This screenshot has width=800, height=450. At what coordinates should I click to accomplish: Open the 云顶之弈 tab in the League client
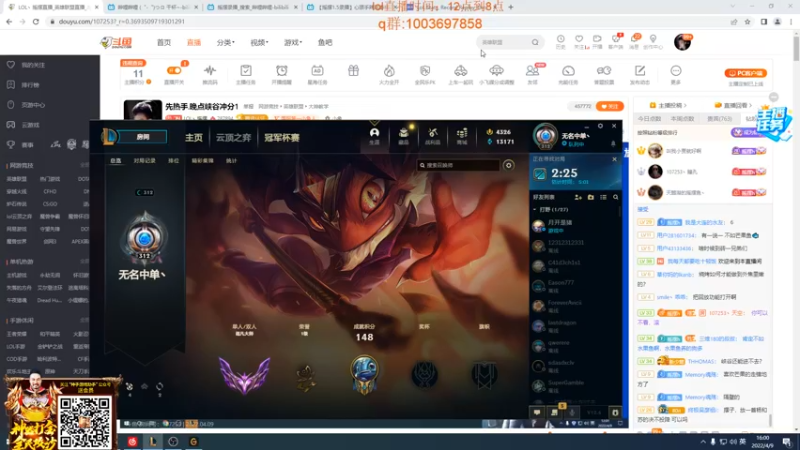233,138
